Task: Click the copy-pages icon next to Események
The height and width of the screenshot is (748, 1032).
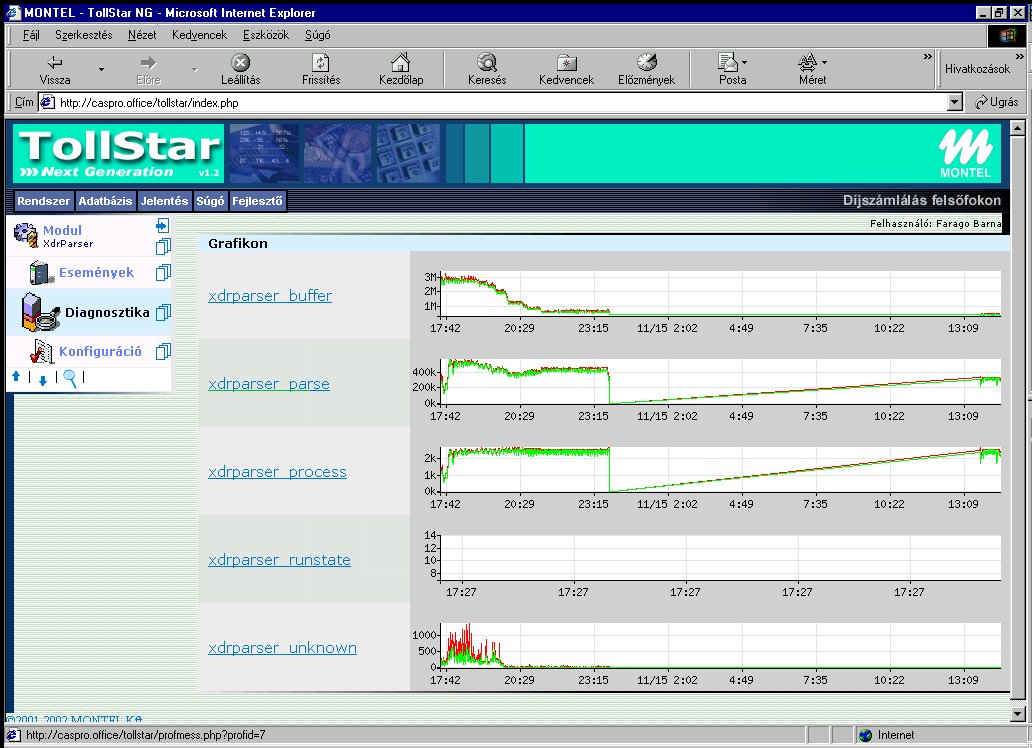Action: click(163, 272)
